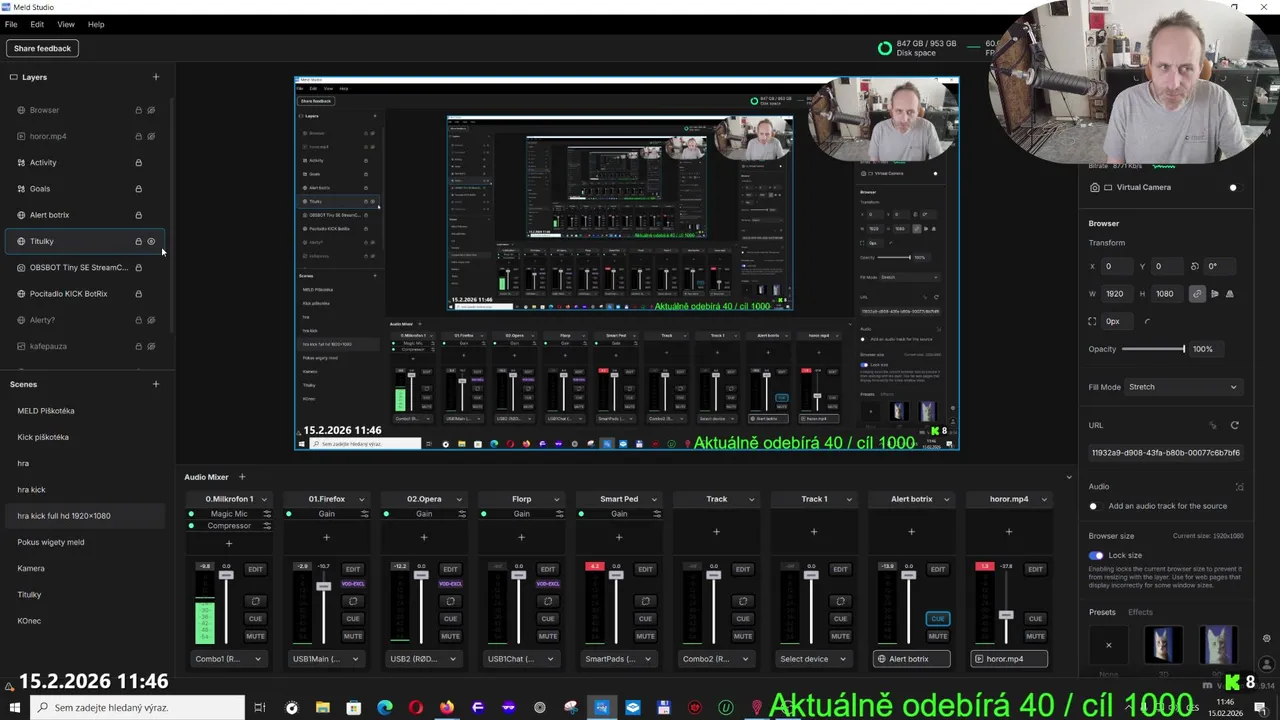Hide the Titulky layer
This screenshot has height=720, width=1280.
[151, 241]
